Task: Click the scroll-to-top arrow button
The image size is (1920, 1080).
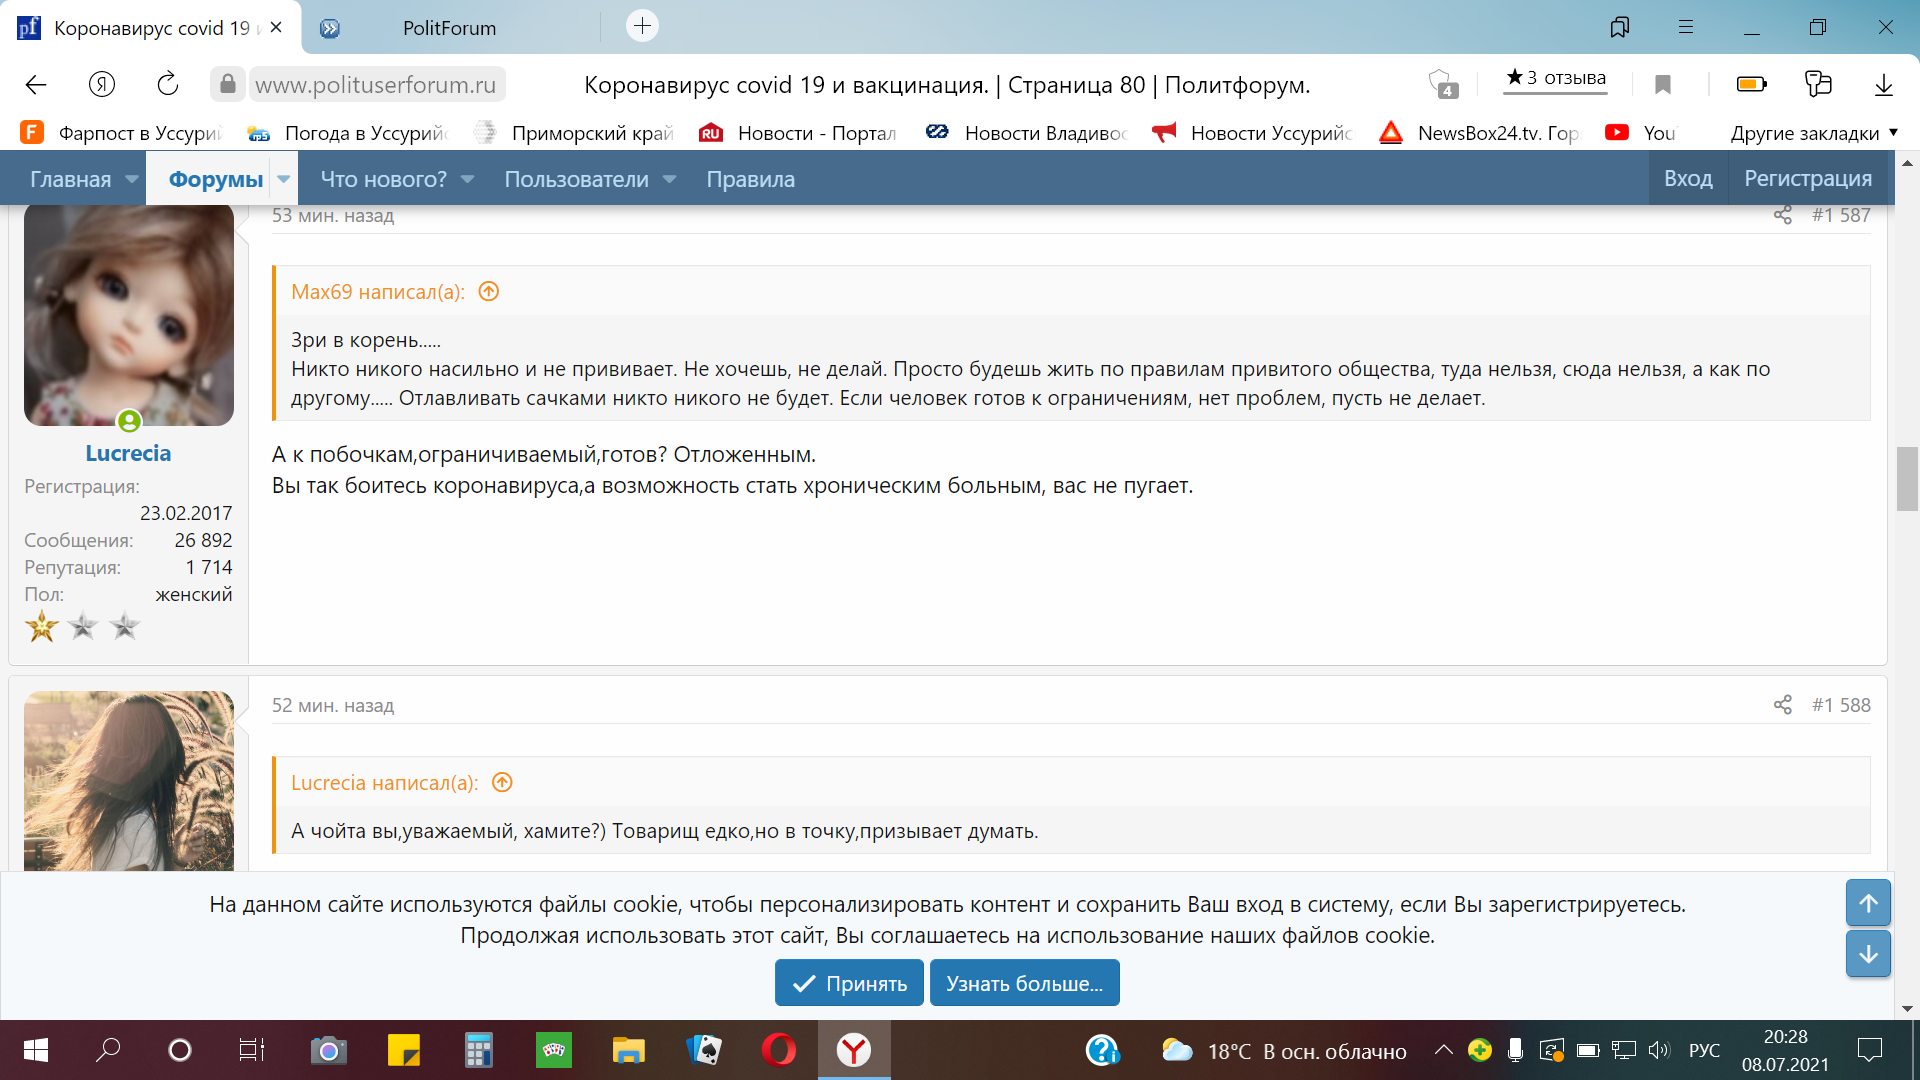Action: click(x=1867, y=903)
